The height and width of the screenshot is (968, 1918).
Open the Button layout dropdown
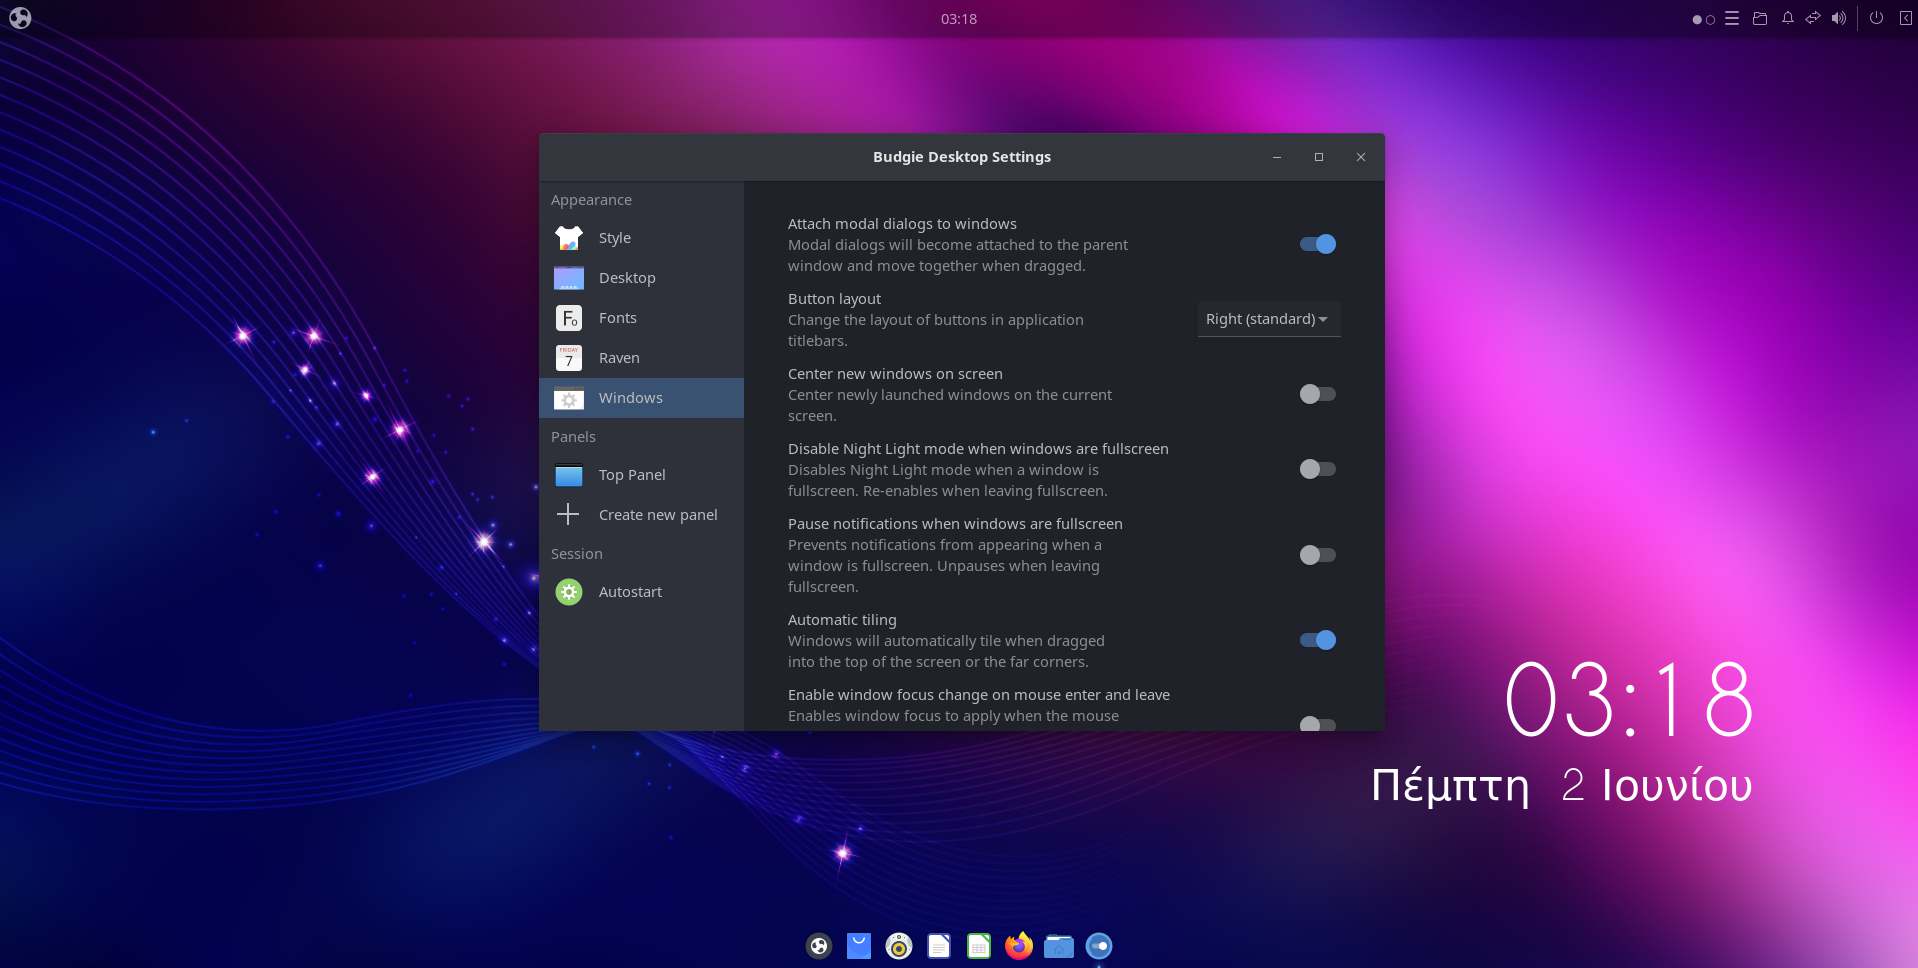point(1267,319)
